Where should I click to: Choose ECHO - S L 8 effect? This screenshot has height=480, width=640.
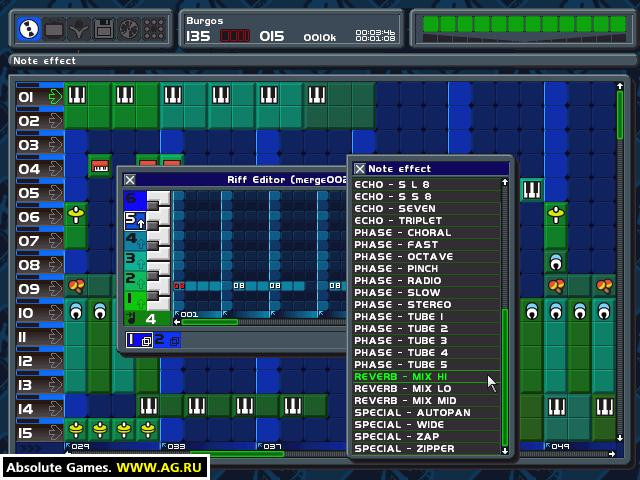426,184
